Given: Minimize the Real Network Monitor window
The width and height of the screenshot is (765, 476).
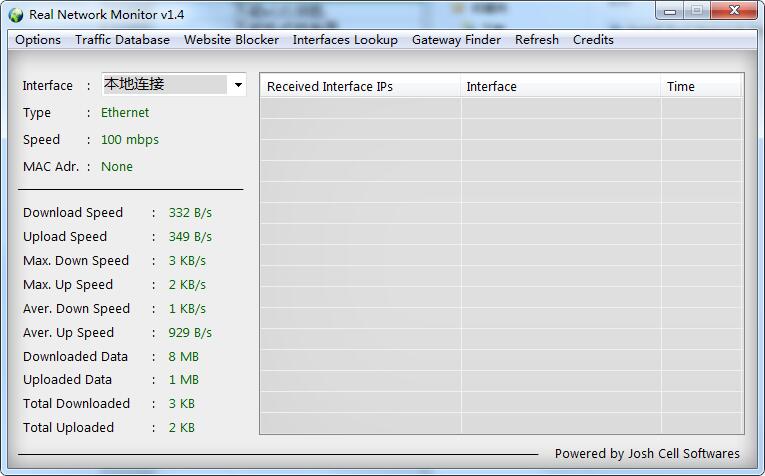Looking at the screenshot, I should (x=669, y=11).
